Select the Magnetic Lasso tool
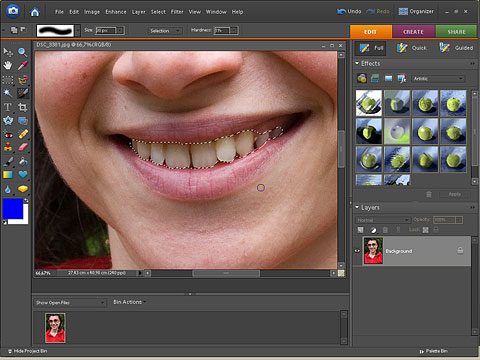Image resolution: width=480 pixels, height=360 pixels. click(22, 80)
